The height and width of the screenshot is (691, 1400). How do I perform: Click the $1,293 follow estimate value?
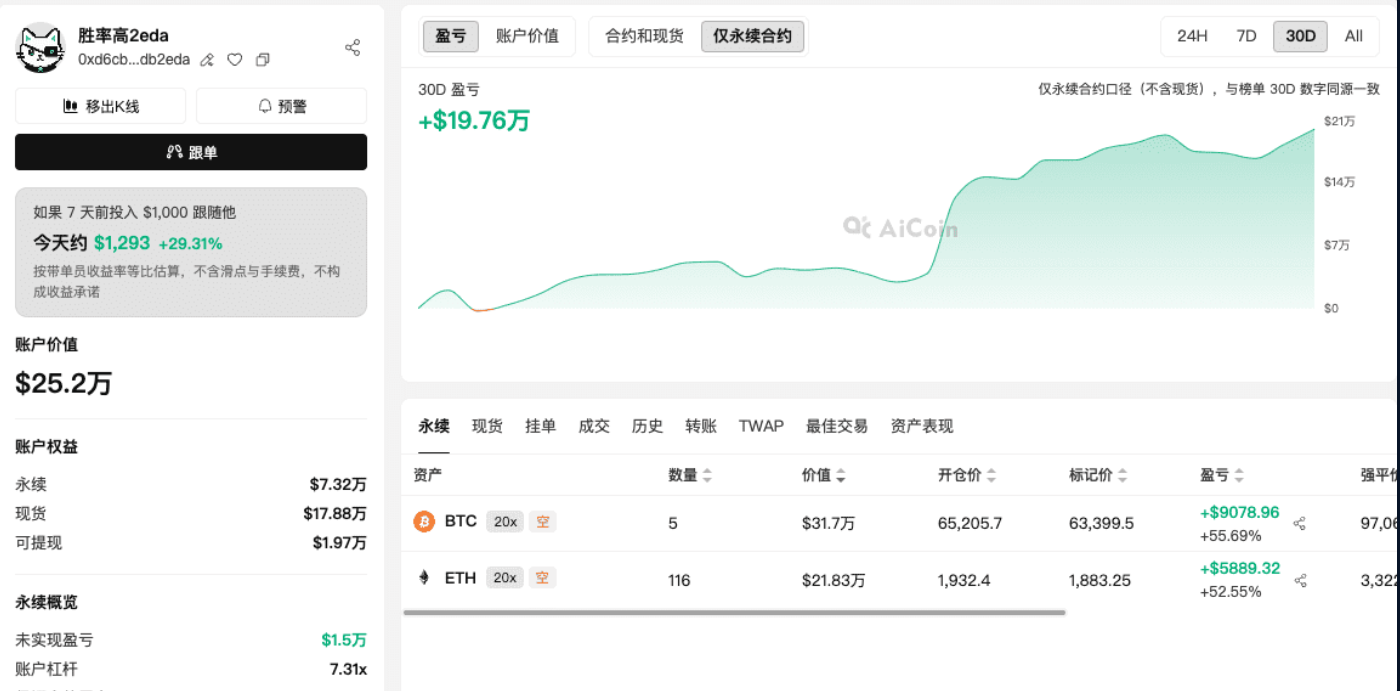coord(122,243)
